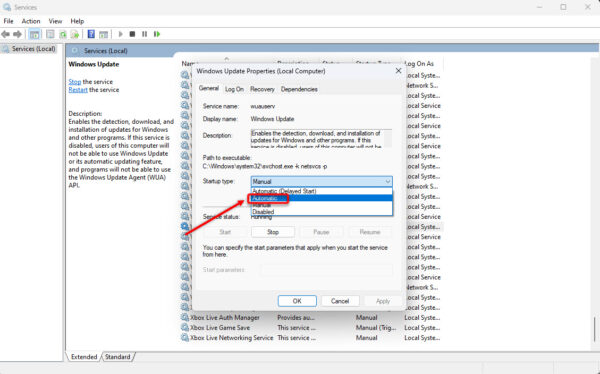The width and height of the screenshot is (600, 374).
Task: Click 'This service ...' in Xbox Live Game Save row
Action: tap(296, 328)
